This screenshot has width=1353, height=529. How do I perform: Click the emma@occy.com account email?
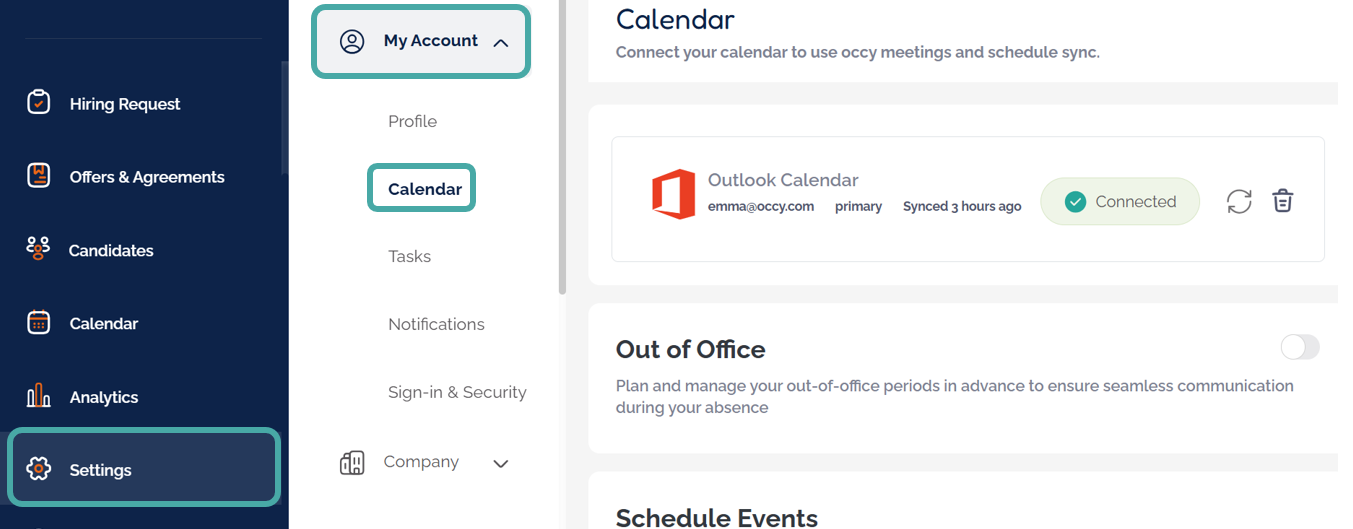pyautogui.click(x=761, y=206)
